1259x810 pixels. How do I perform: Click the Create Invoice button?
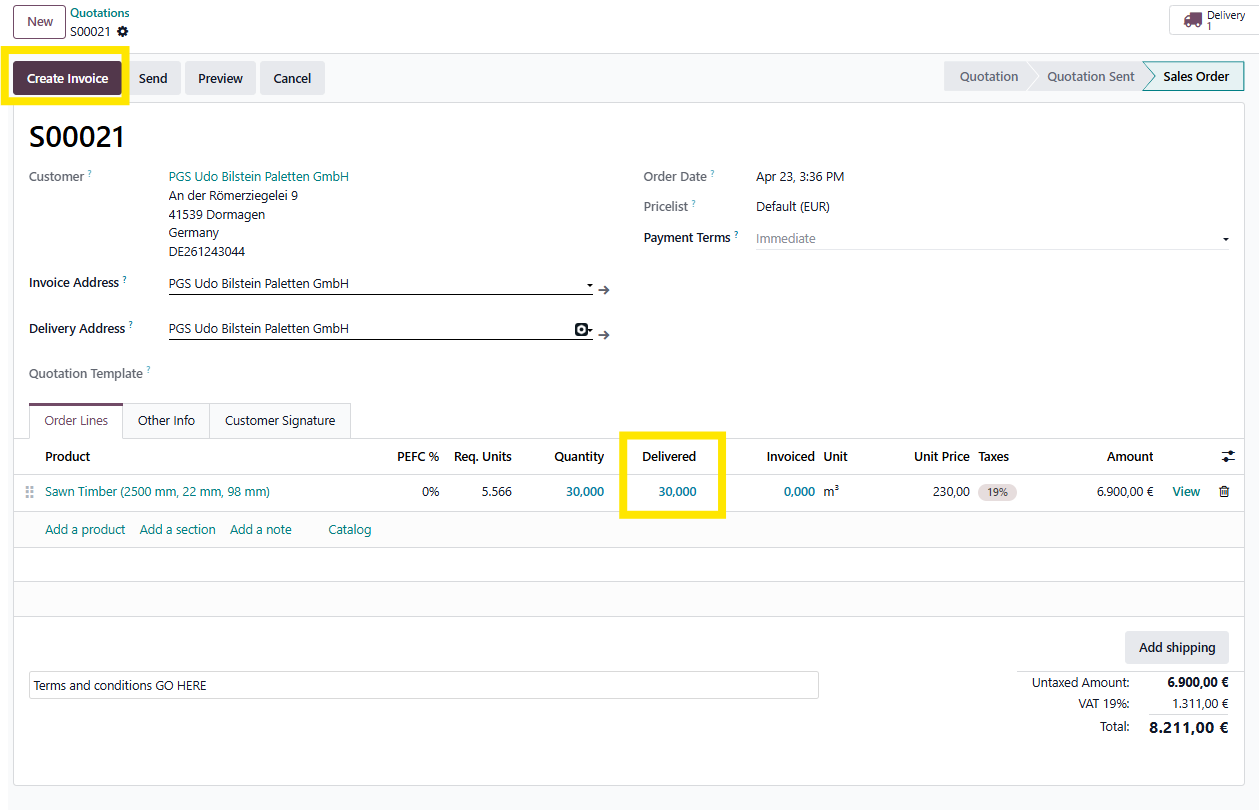67,78
